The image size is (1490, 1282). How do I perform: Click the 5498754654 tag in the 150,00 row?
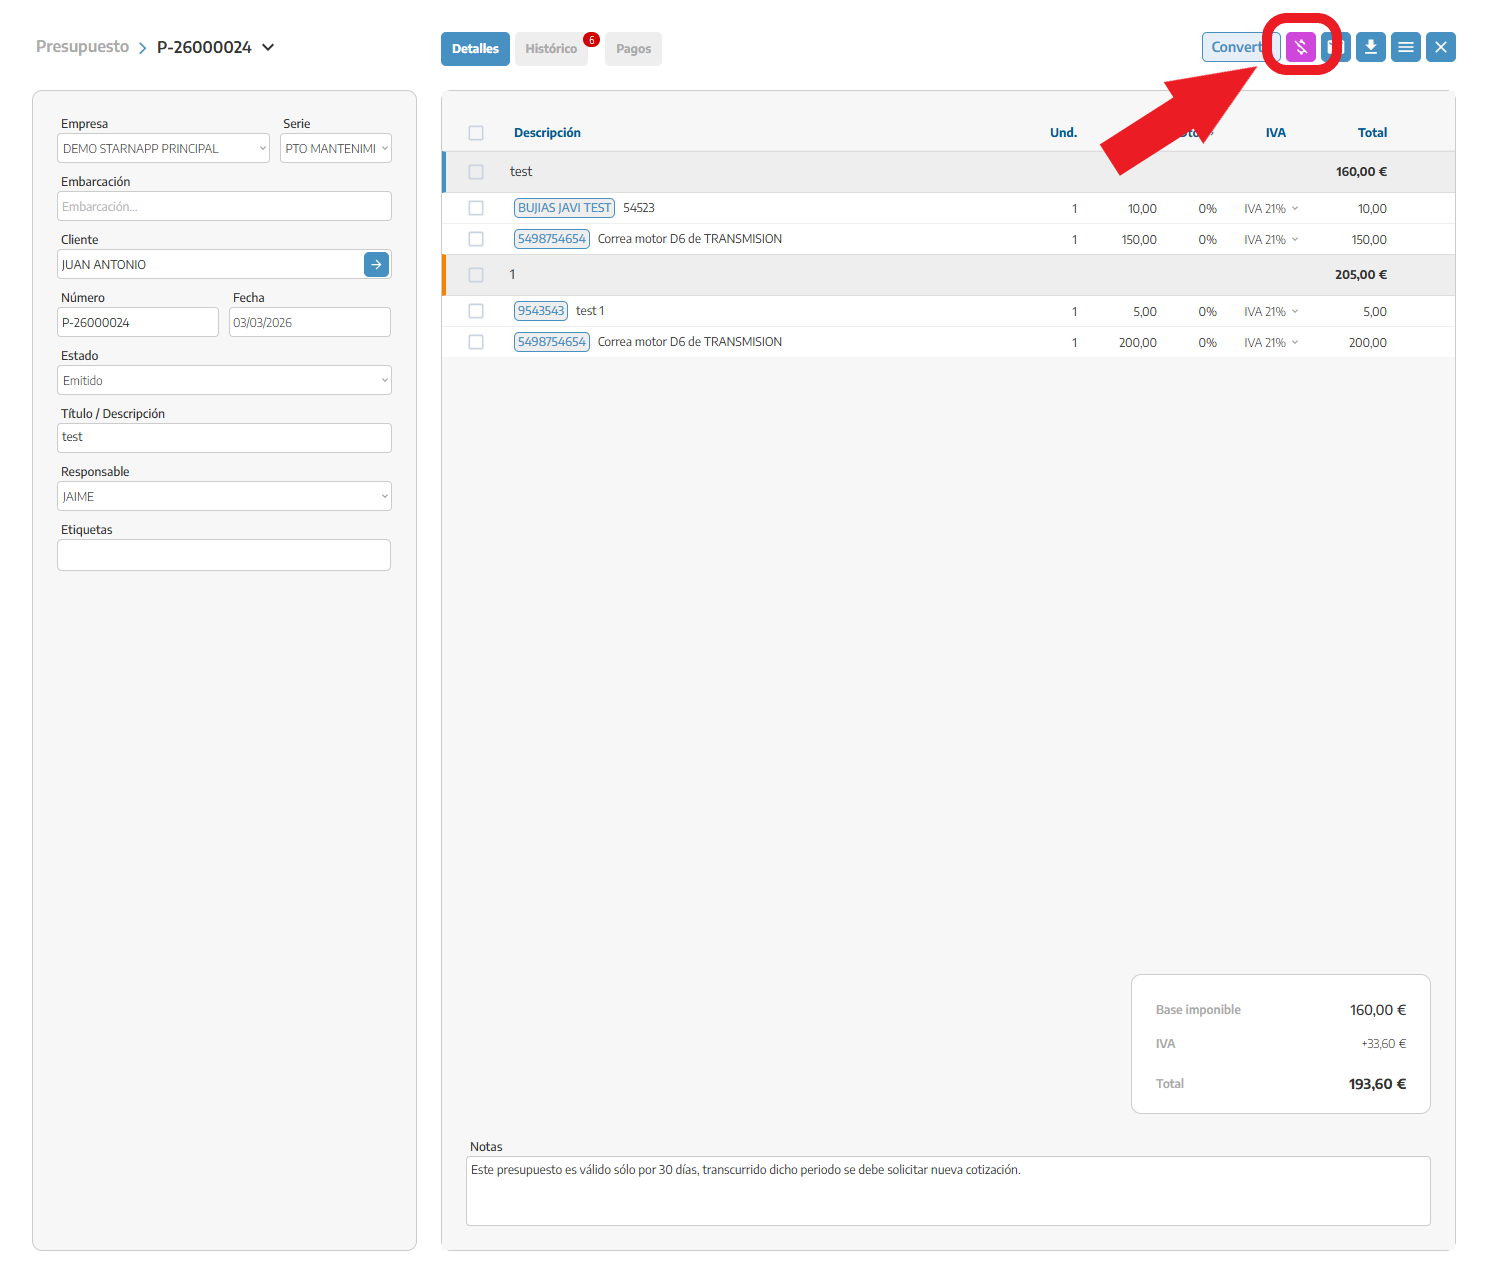coord(552,239)
